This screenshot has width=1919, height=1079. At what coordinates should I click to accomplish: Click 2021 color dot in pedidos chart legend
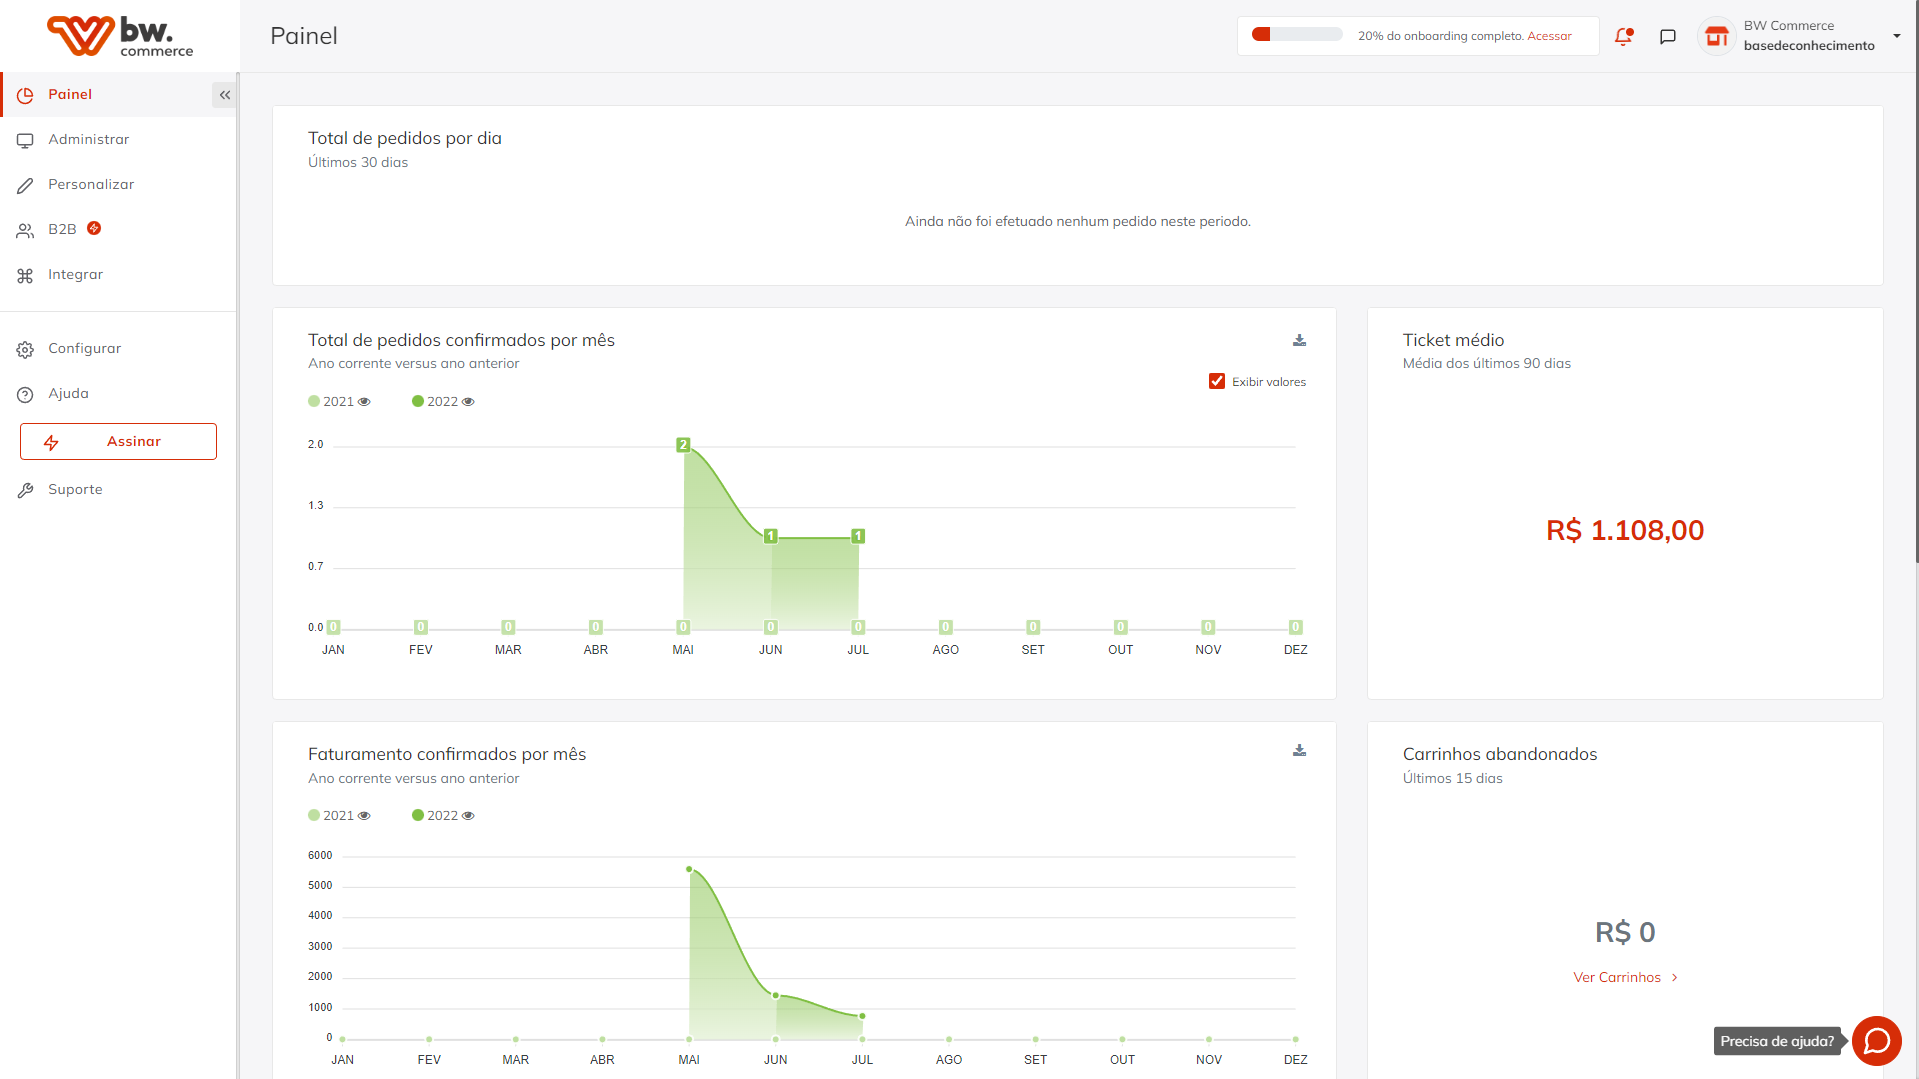[314, 401]
